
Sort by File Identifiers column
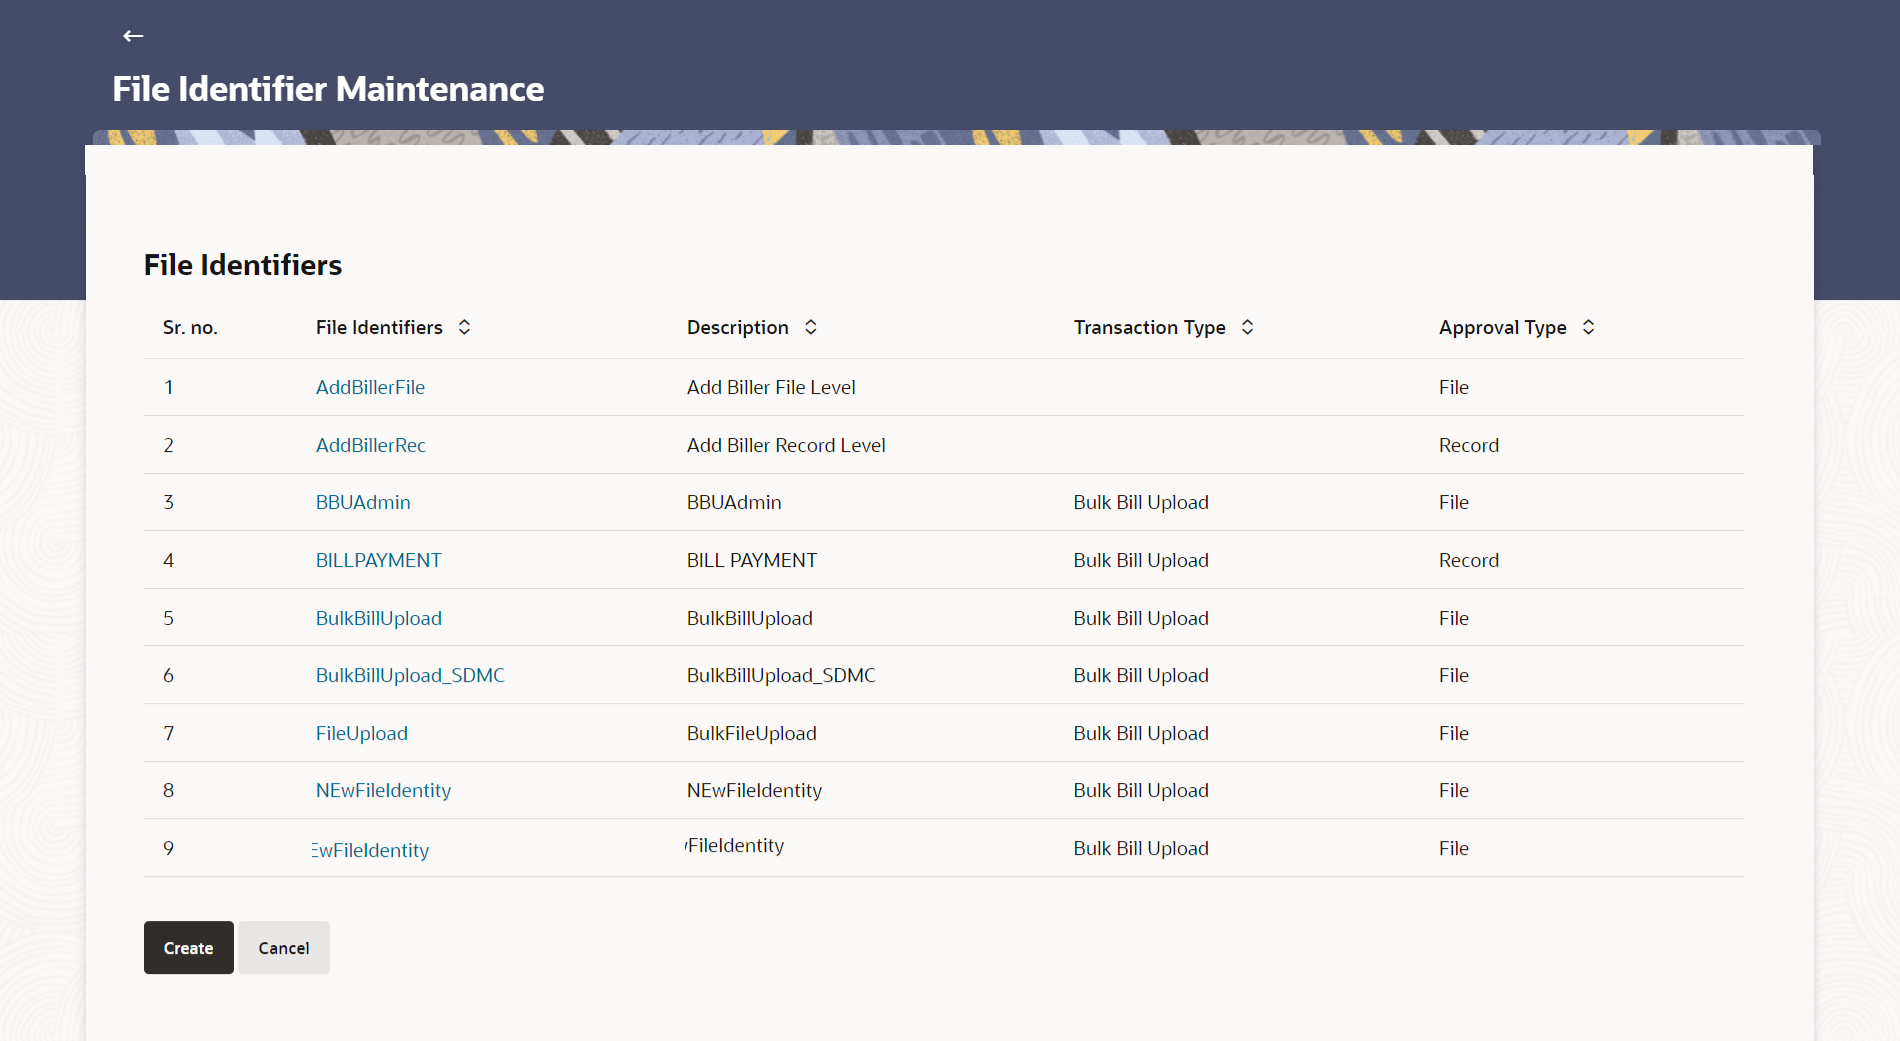point(464,327)
